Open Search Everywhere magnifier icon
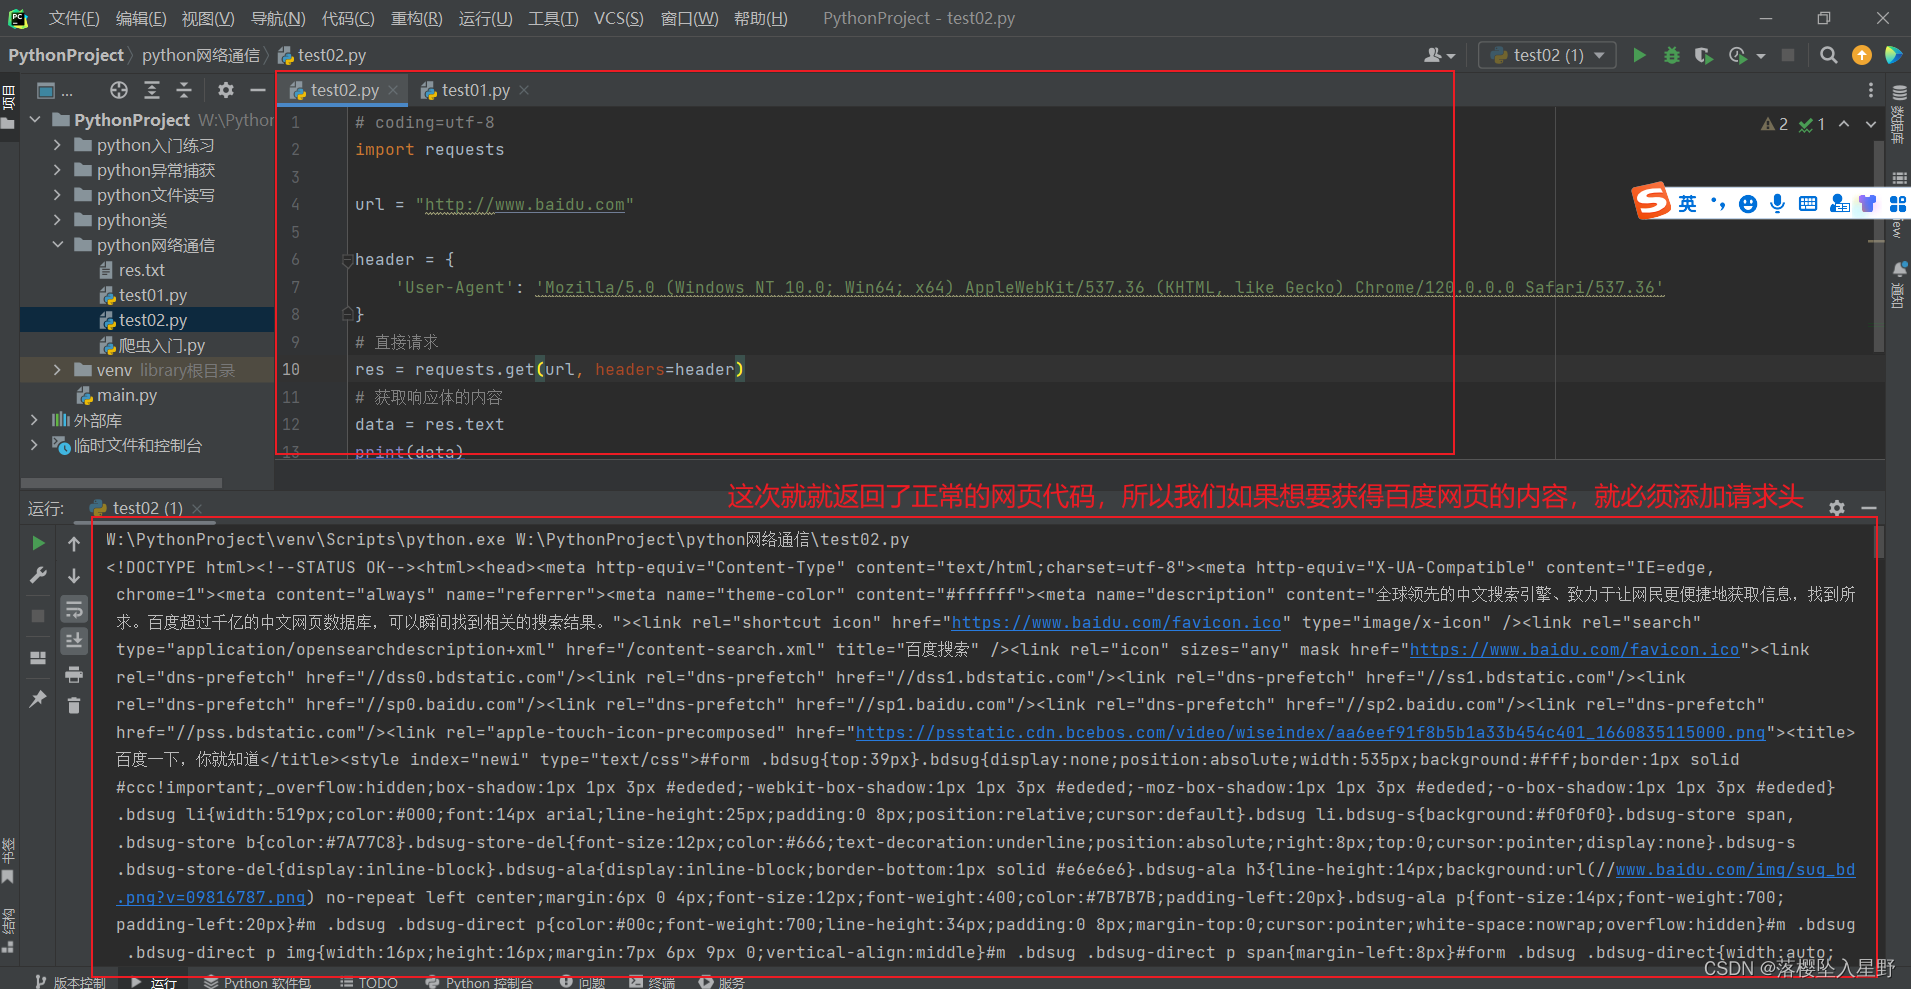This screenshot has width=1911, height=989. (1829, 55)
